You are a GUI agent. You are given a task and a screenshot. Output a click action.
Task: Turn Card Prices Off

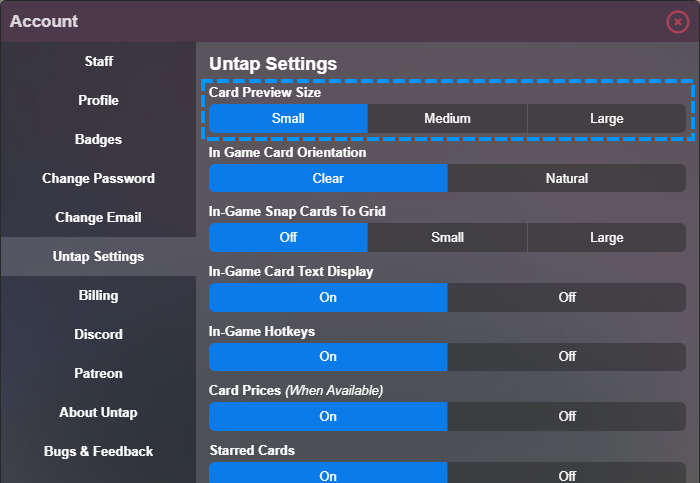pyautogui.click(x=567, y=416)
